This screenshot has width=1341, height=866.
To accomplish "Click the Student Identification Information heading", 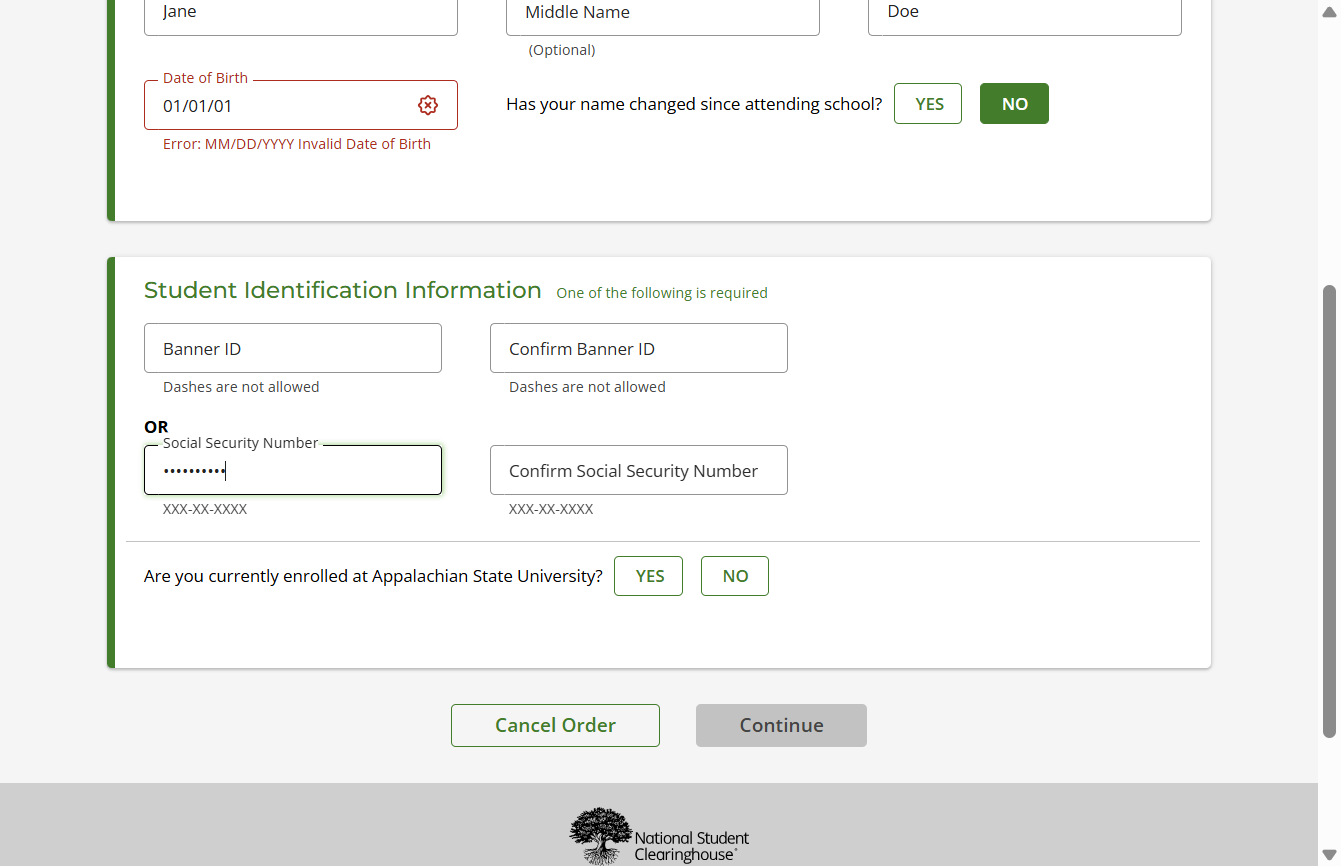I will pyautogui.click(x=342, y=290).
